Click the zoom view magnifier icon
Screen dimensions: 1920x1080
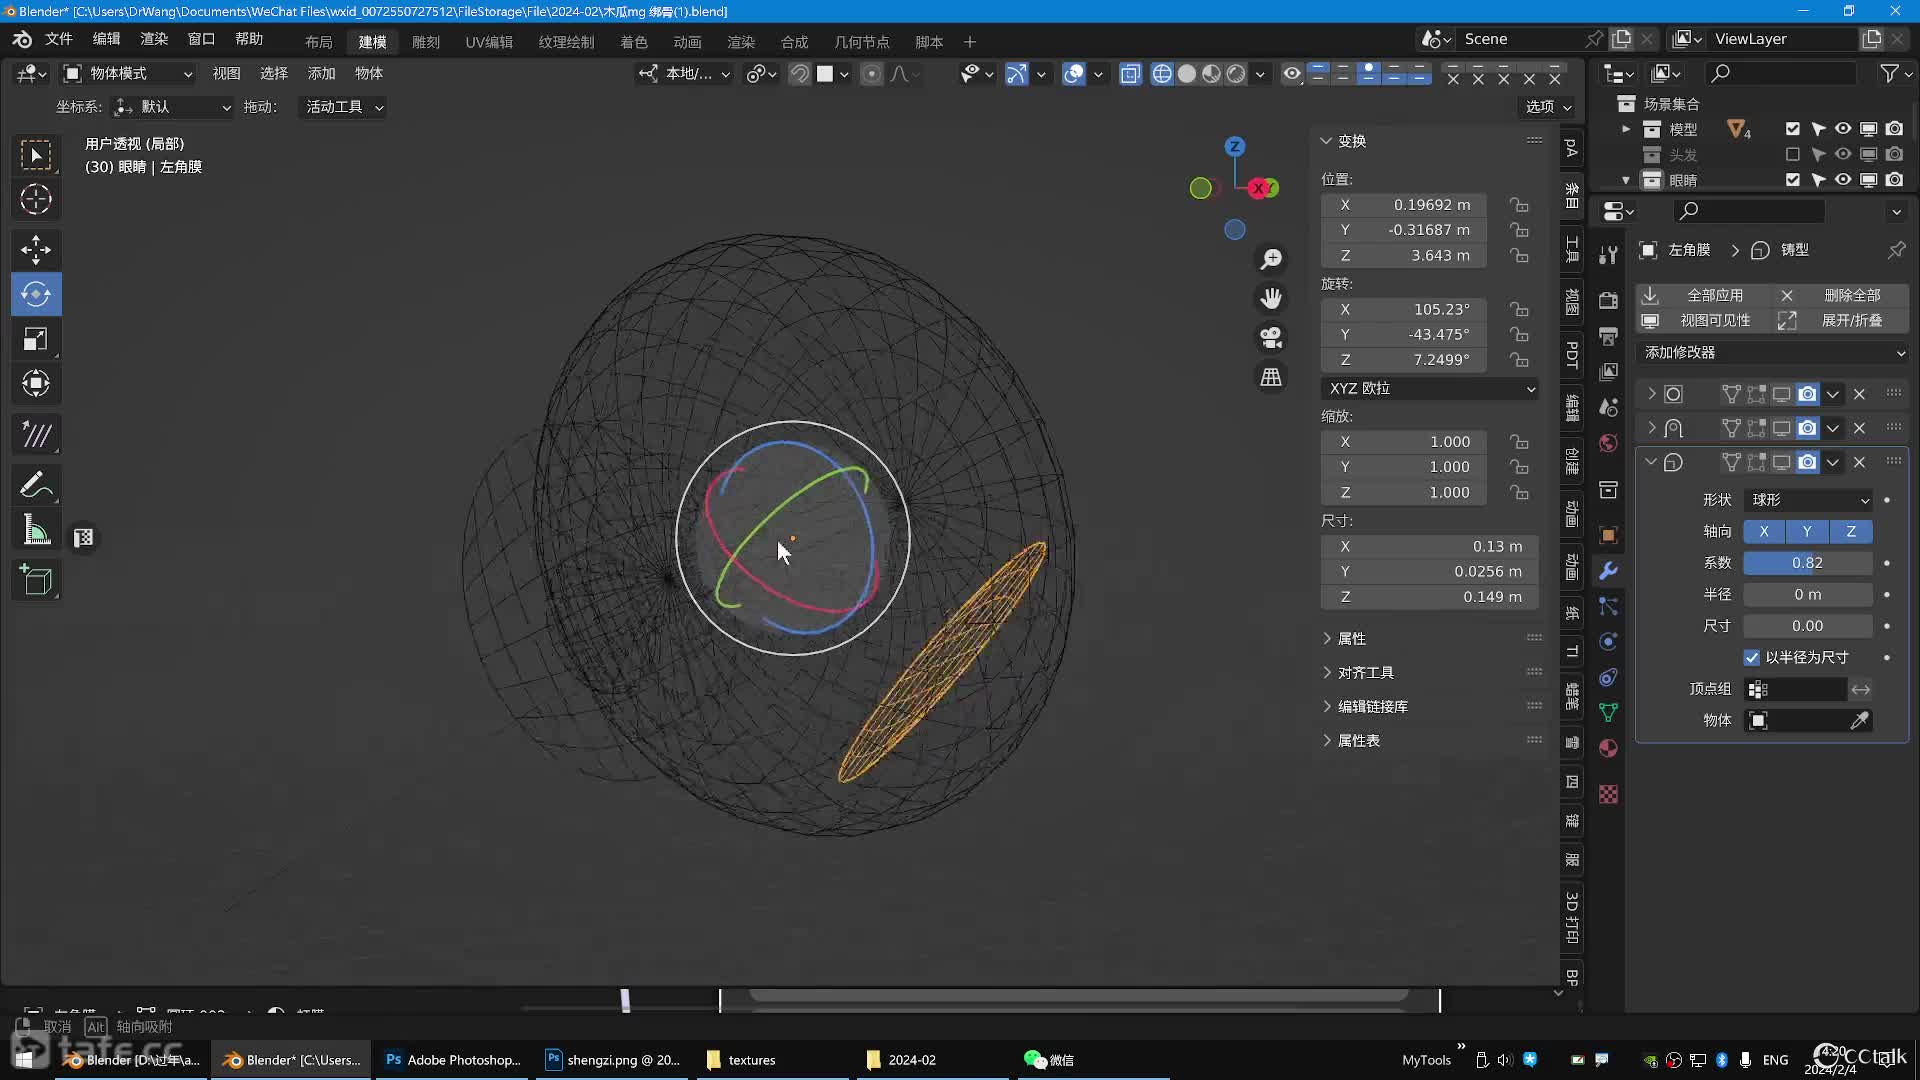point(1271,259)
